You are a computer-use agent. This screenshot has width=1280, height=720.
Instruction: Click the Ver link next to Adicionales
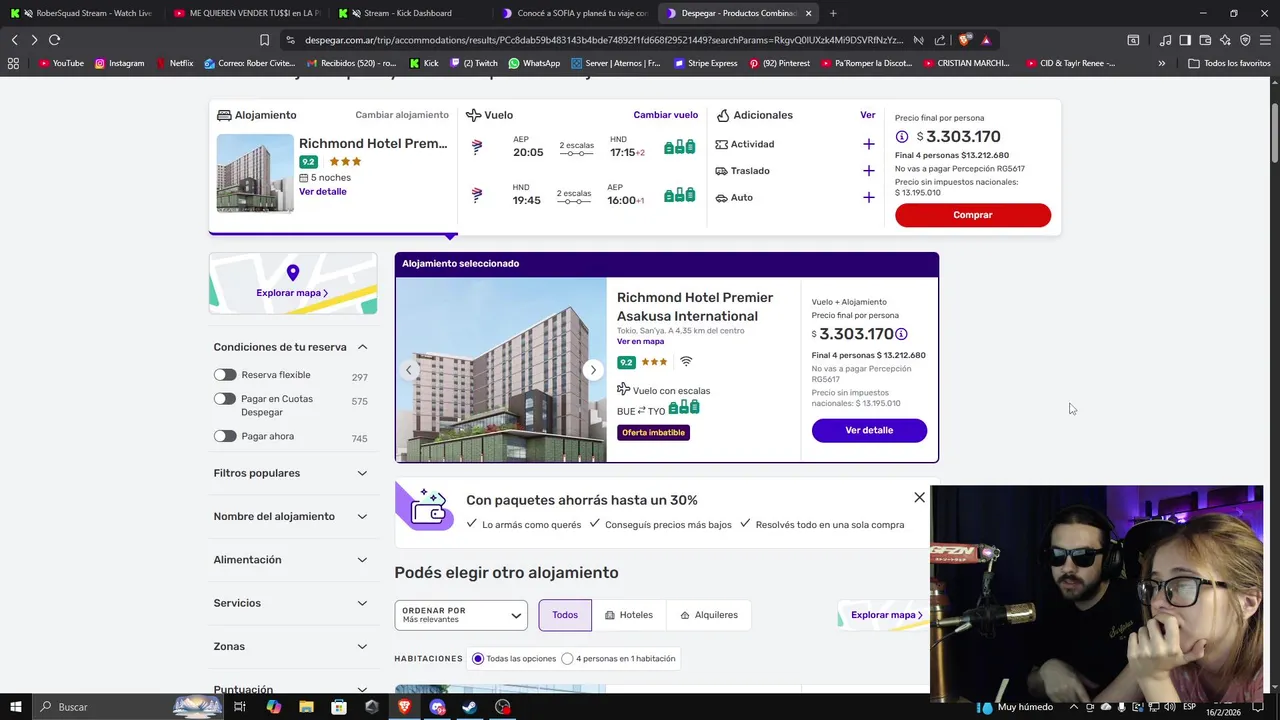[x=868, y=115]
